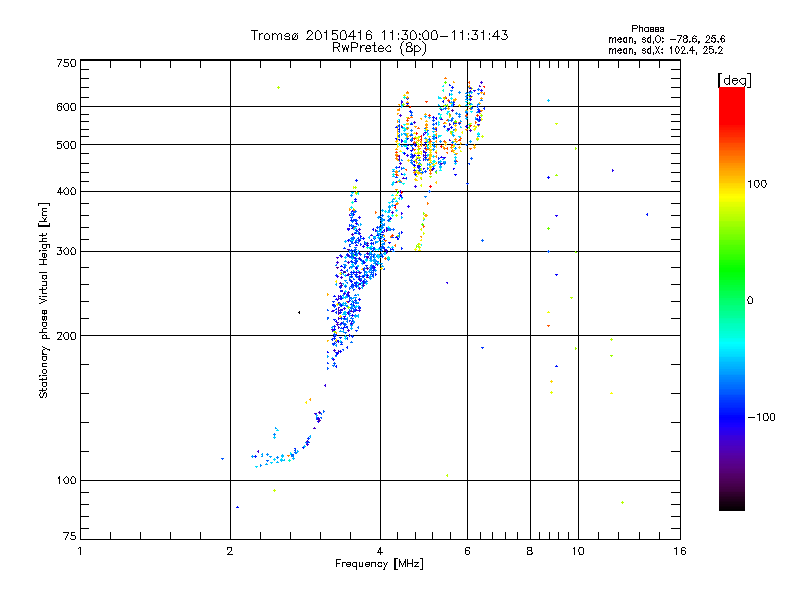Click the x-axis tick label '4'
This screenshot has width=800, height=600.
coord(380,551)
